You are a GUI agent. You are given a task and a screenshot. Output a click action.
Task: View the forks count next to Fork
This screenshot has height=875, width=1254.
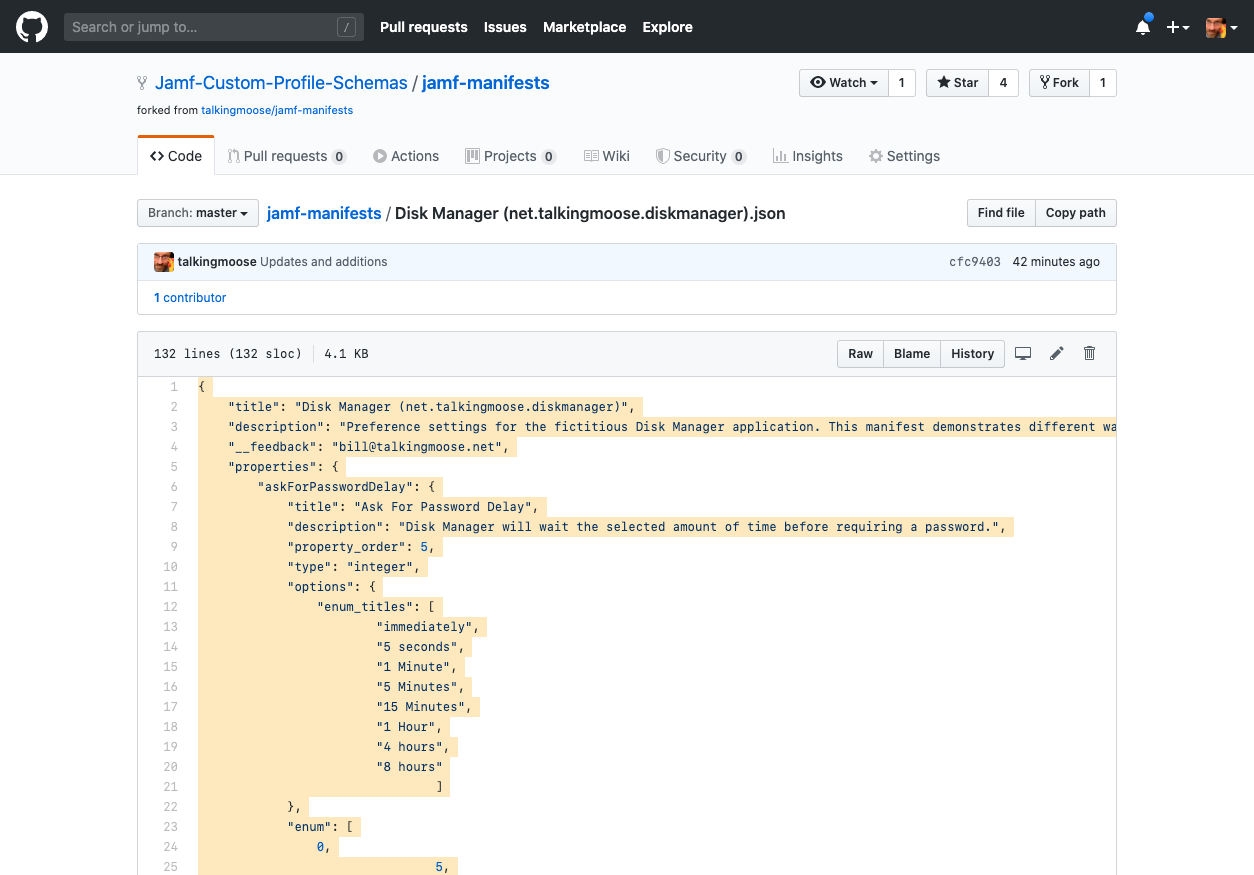1103,83
